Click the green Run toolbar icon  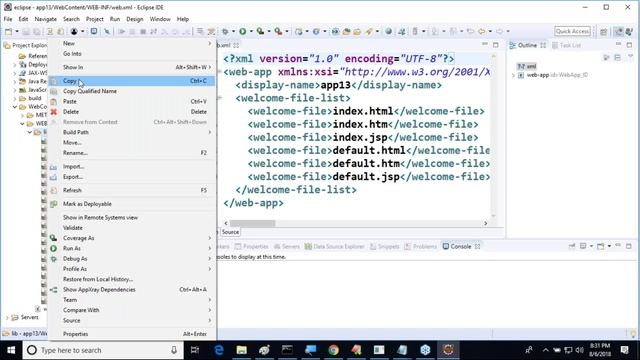tap(243, 31)
